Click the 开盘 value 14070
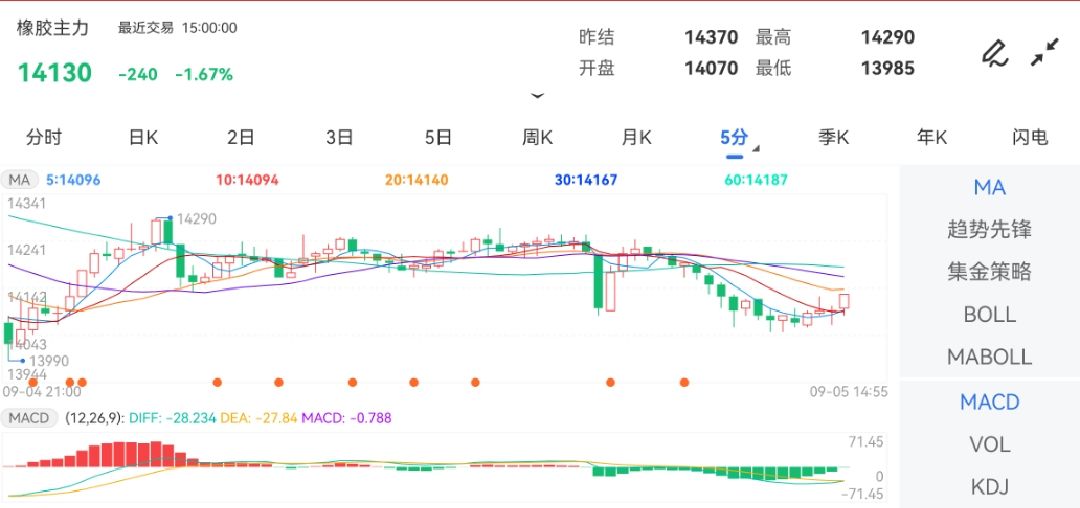 point(711,68)
